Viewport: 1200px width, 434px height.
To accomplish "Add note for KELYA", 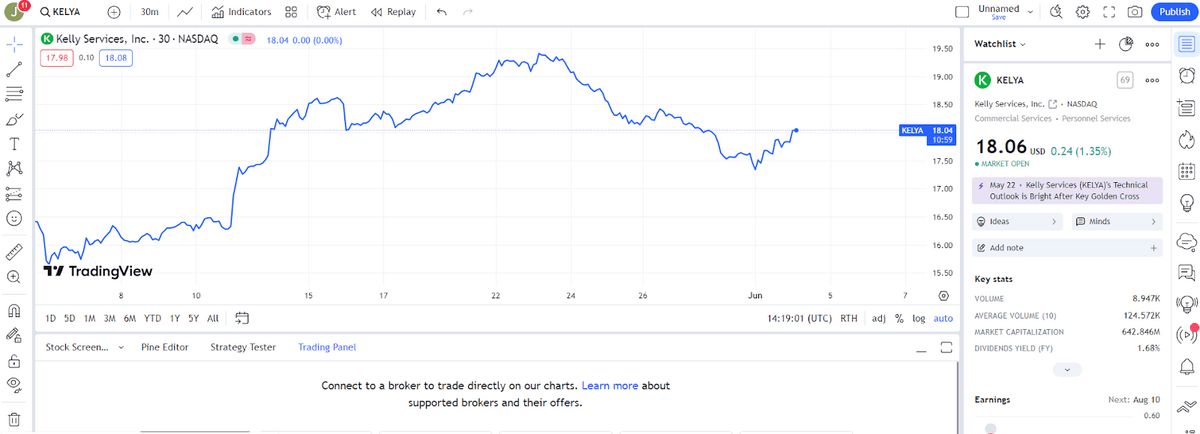I will click(x=1067, y=247).
